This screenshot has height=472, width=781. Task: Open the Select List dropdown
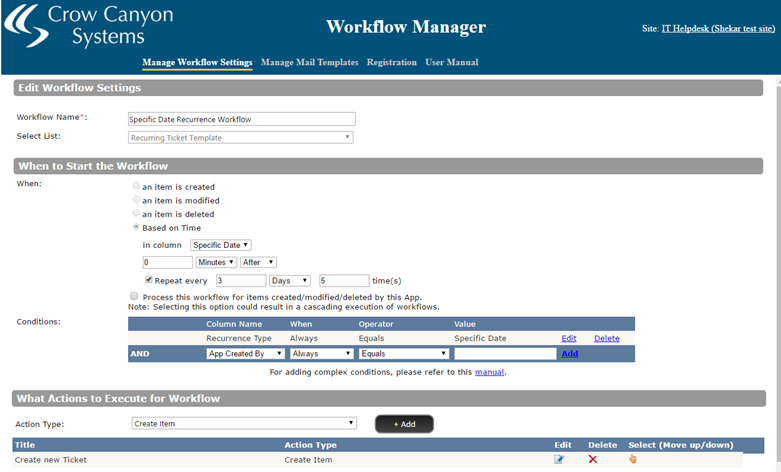point(241,137)
